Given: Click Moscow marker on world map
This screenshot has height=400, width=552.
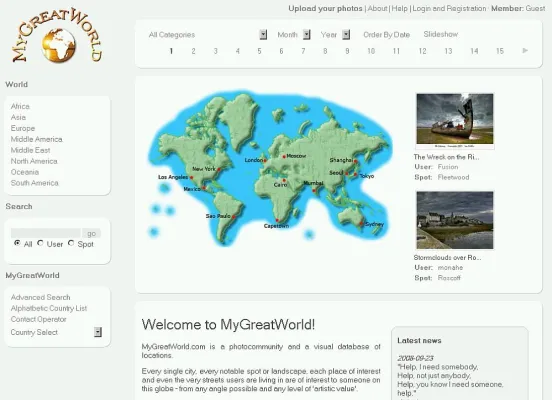Looking at the screenshot, I should tap(284, 156).
